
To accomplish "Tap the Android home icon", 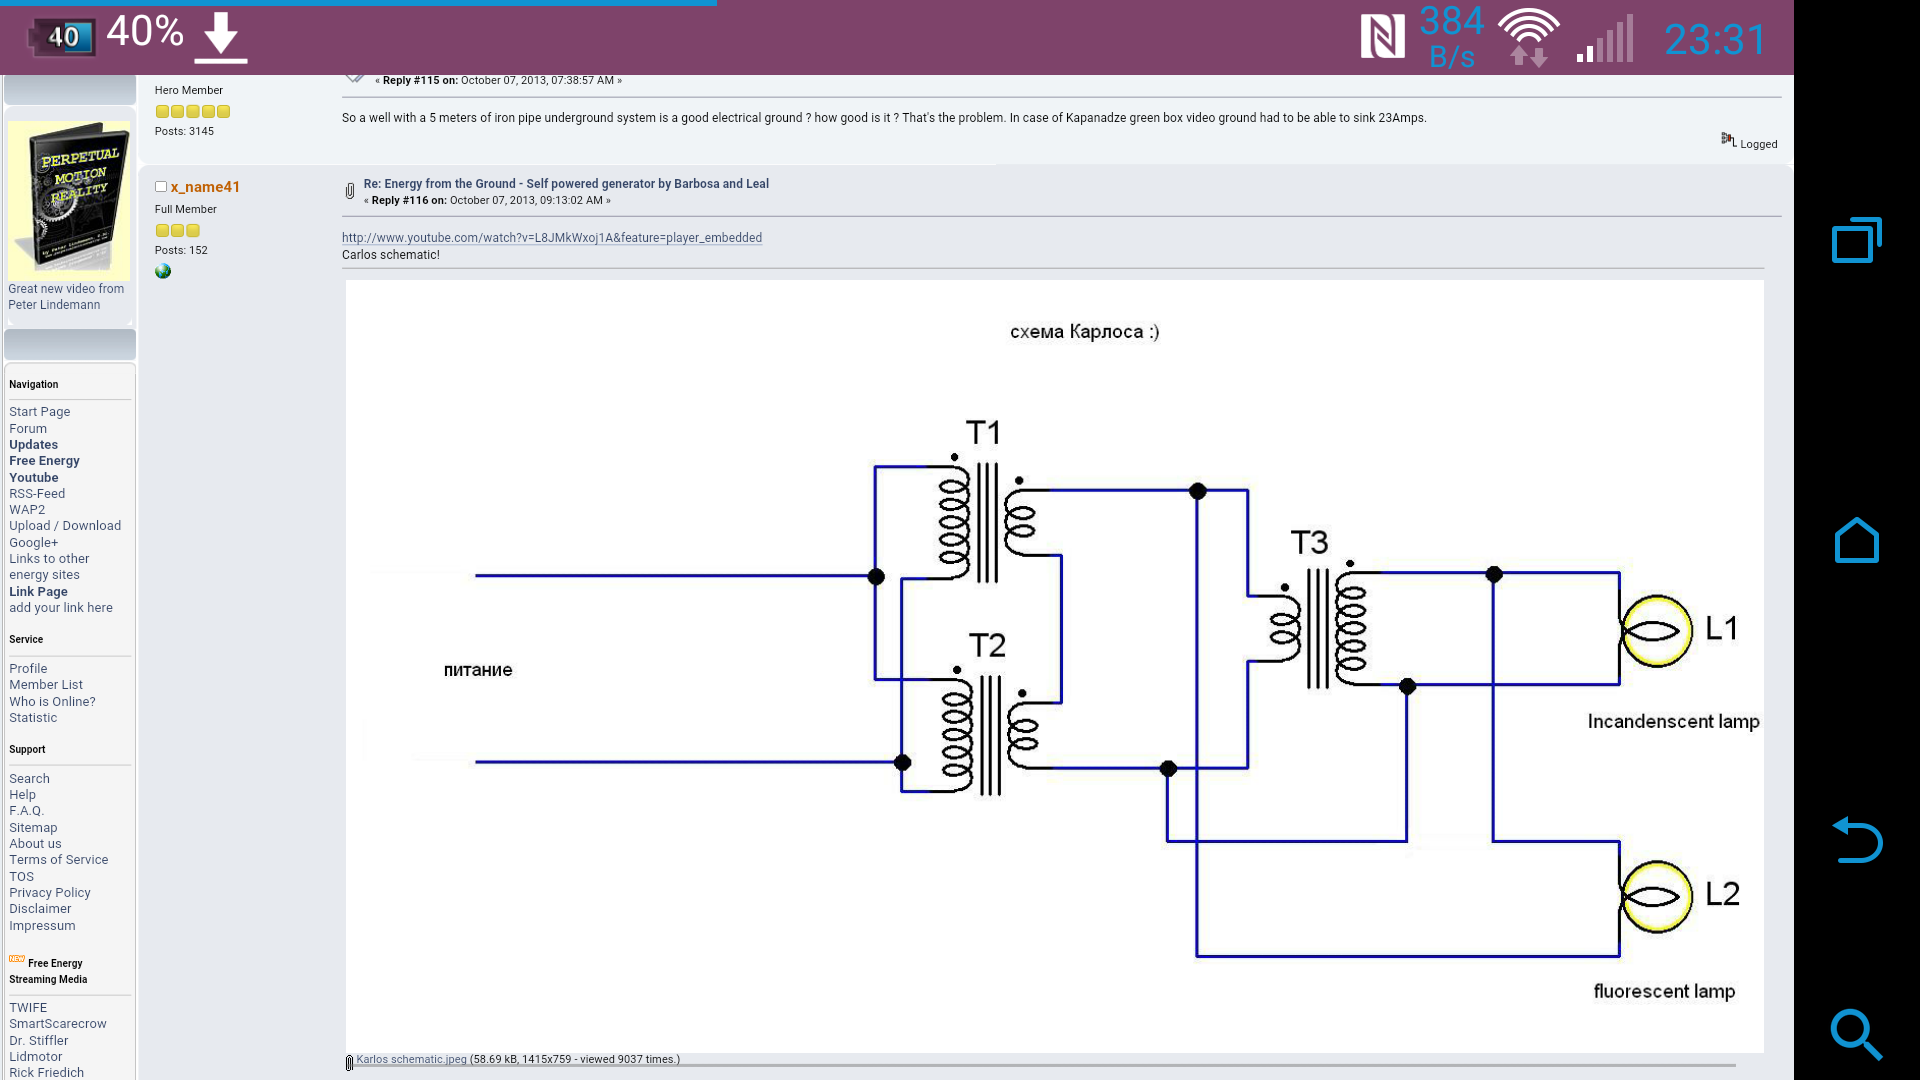I will tap(1856, 541).
